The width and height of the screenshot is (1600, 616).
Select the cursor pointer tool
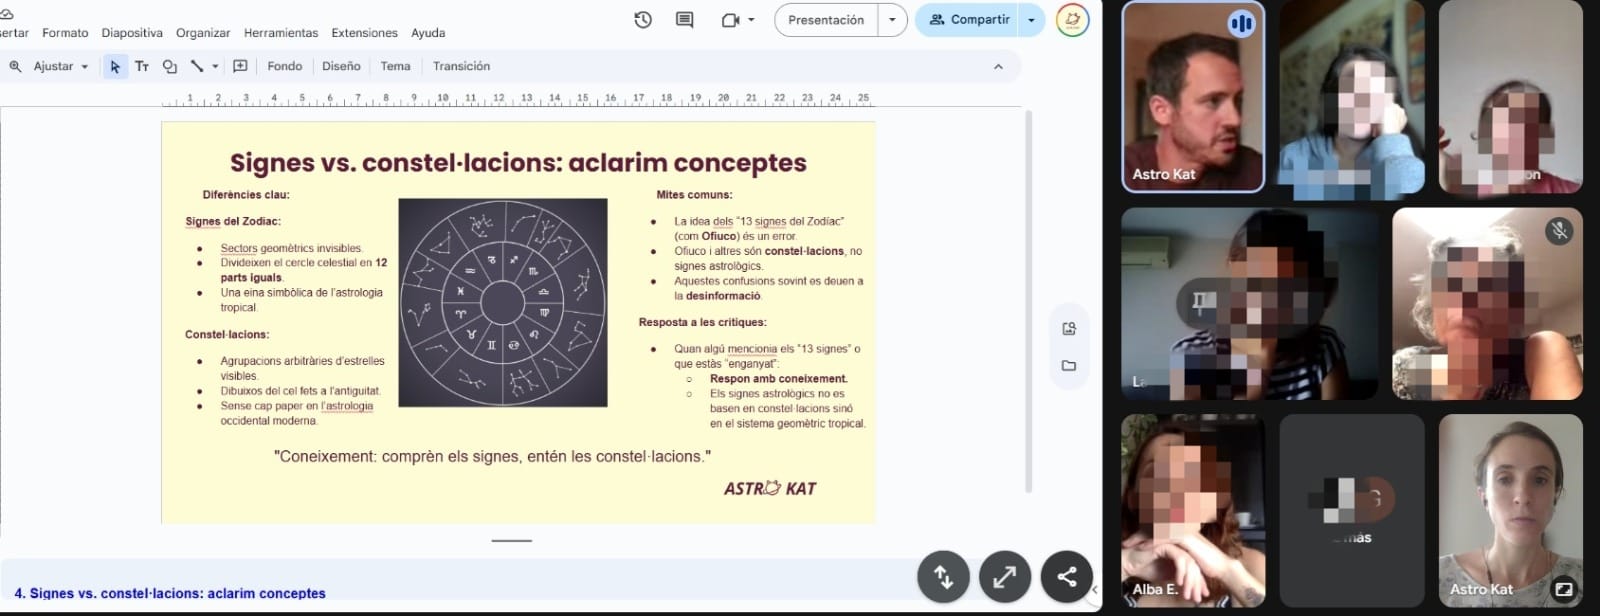point(115,66)
